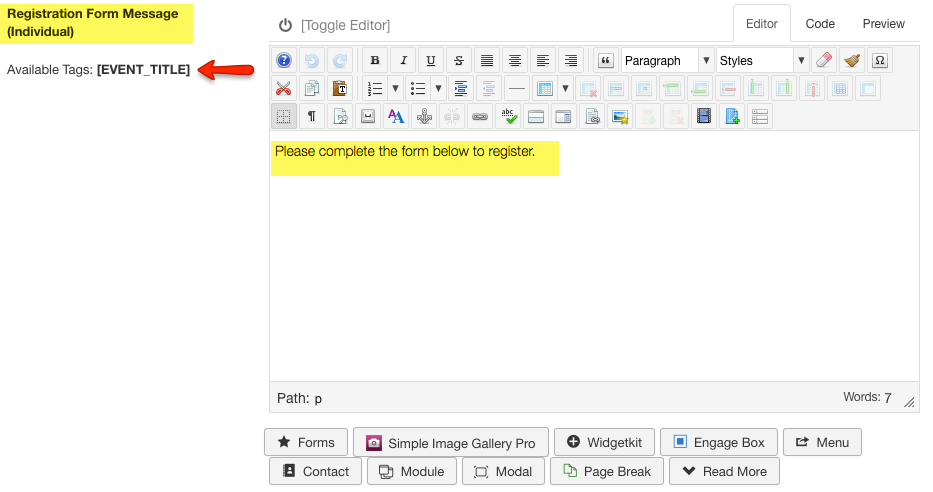
Task: Insert an anchor
Action: pos(424,117)
